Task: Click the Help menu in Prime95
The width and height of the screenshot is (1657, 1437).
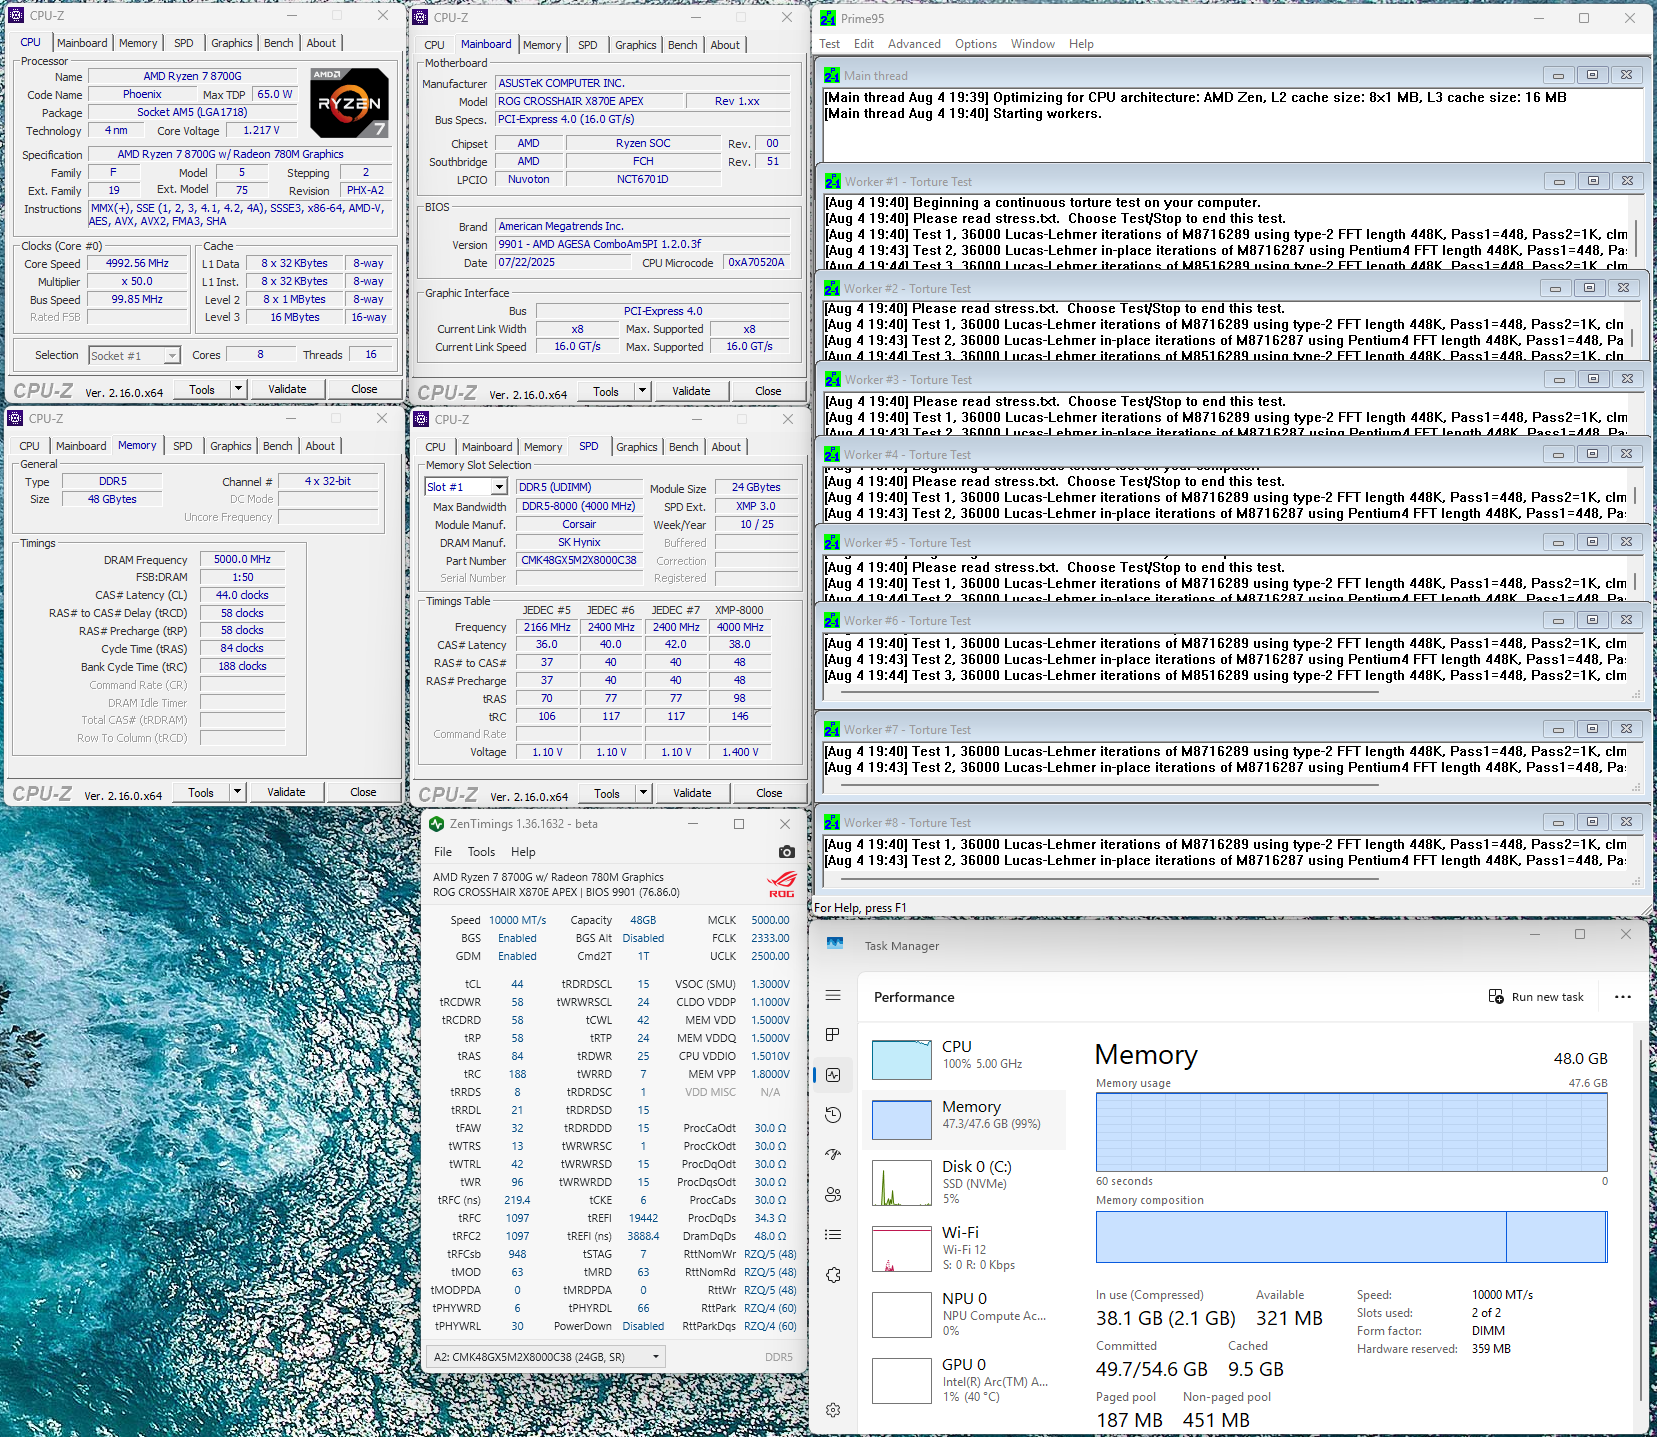Action: point(1081,44)
